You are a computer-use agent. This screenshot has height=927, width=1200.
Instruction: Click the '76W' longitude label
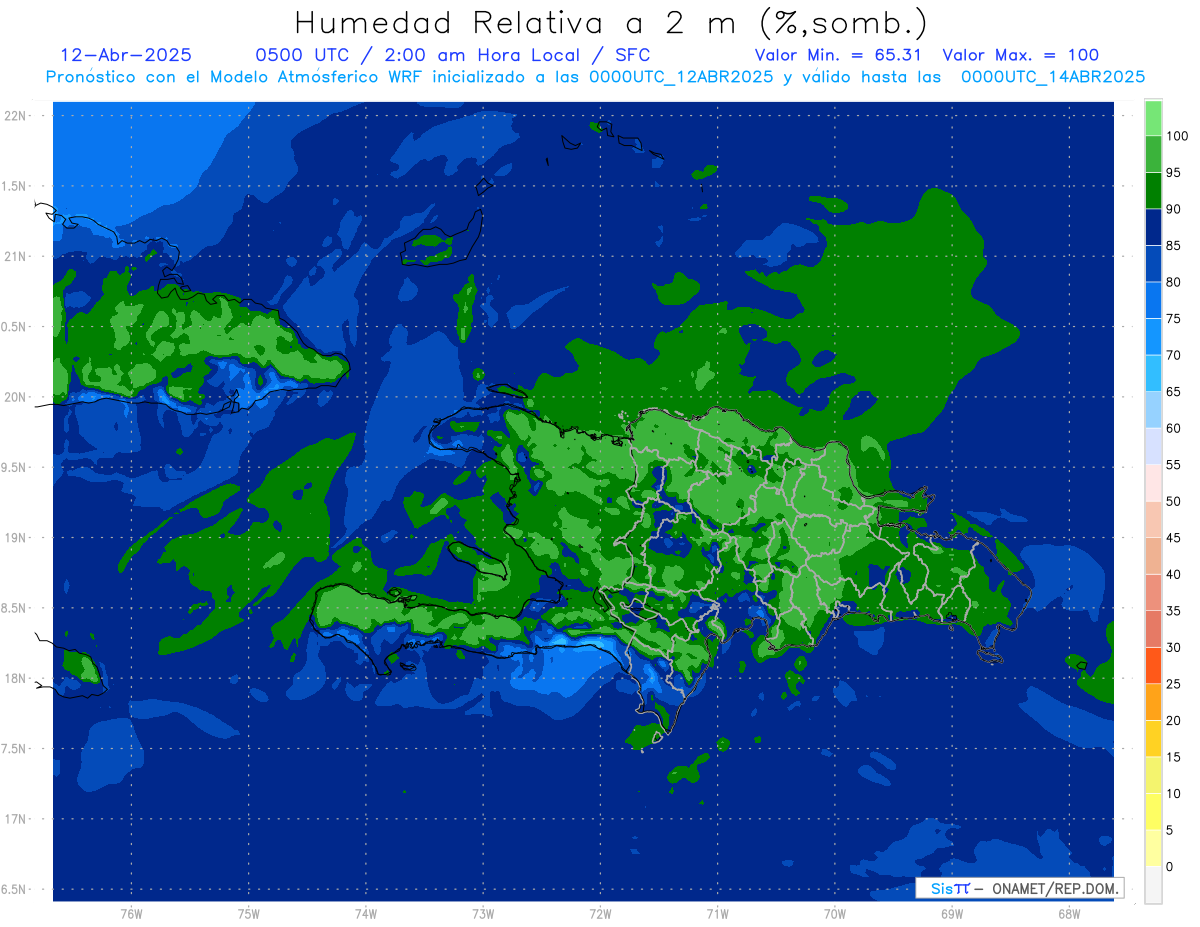(x=131, y=913)
